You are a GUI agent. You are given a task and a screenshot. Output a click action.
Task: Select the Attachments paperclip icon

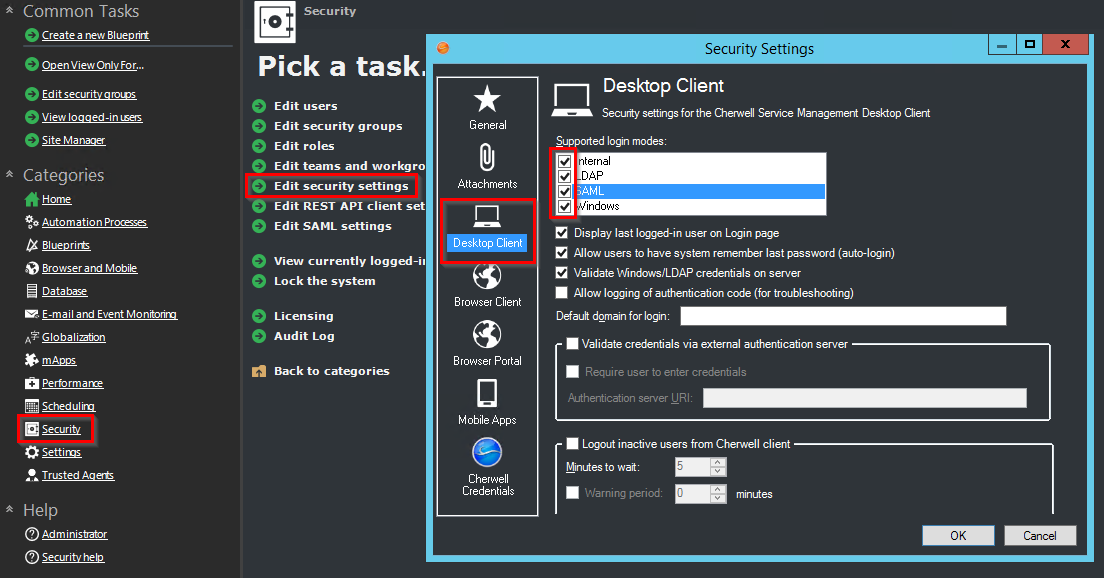487,159
